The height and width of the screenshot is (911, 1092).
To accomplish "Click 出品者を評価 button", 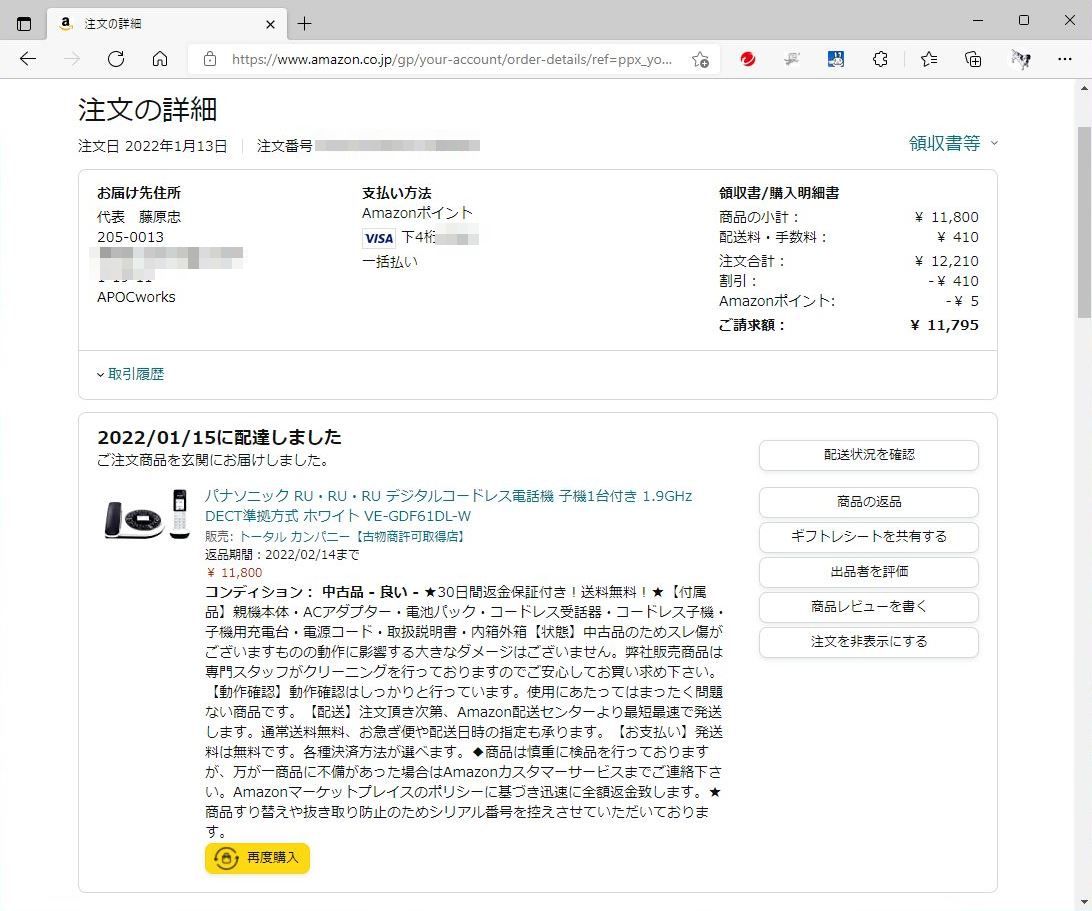I will 868,572.
